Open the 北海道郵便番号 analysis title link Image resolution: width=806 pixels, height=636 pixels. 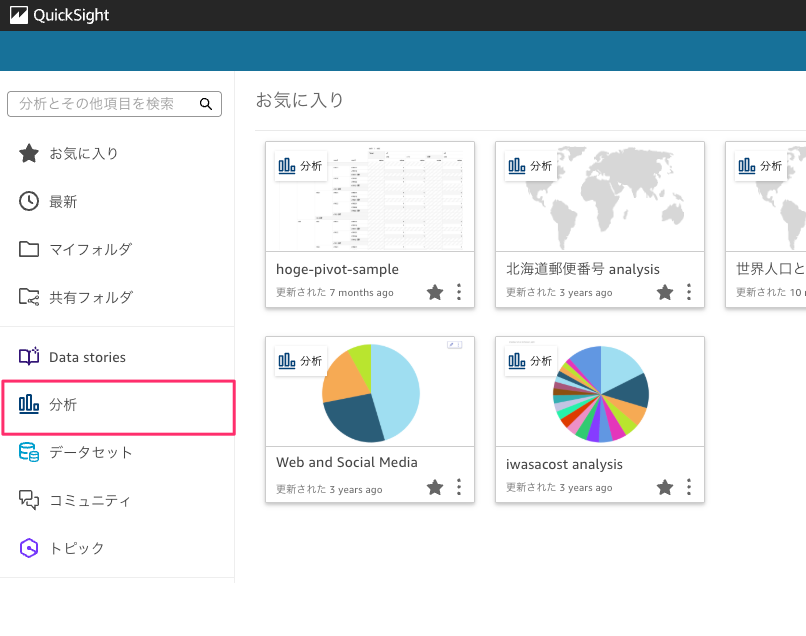[x=582, y=269]
